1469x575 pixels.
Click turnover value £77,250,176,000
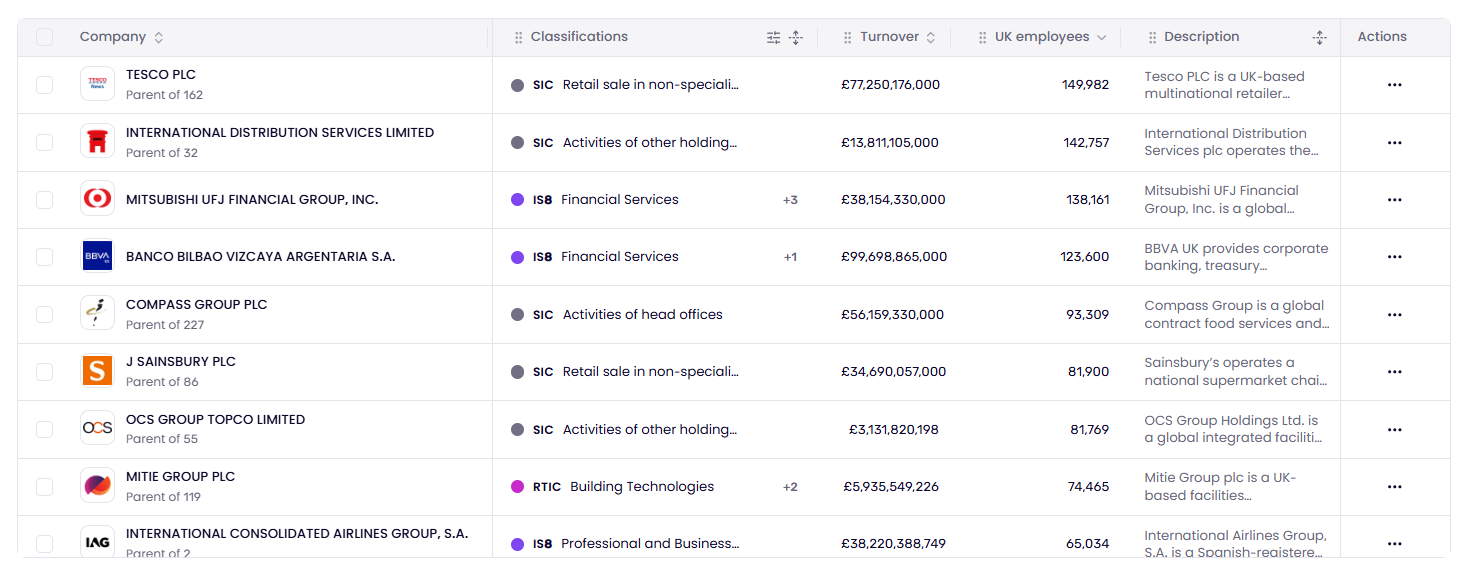pos(891,85)
